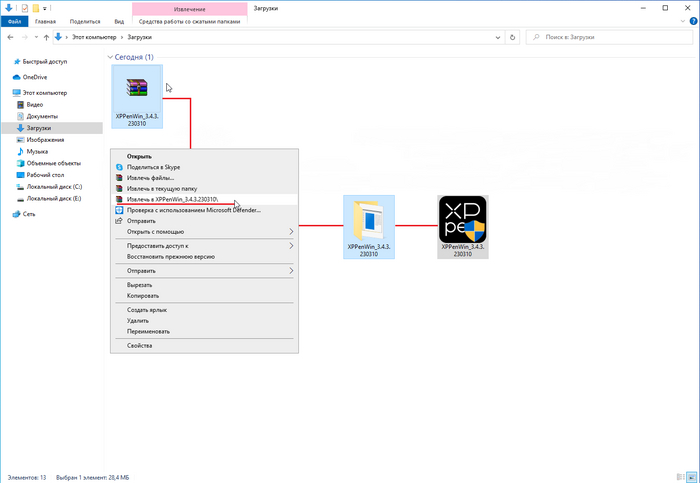Click quick access Properties checkmark icon
Screen dimensions: 700x483
[x=25, y=8]
